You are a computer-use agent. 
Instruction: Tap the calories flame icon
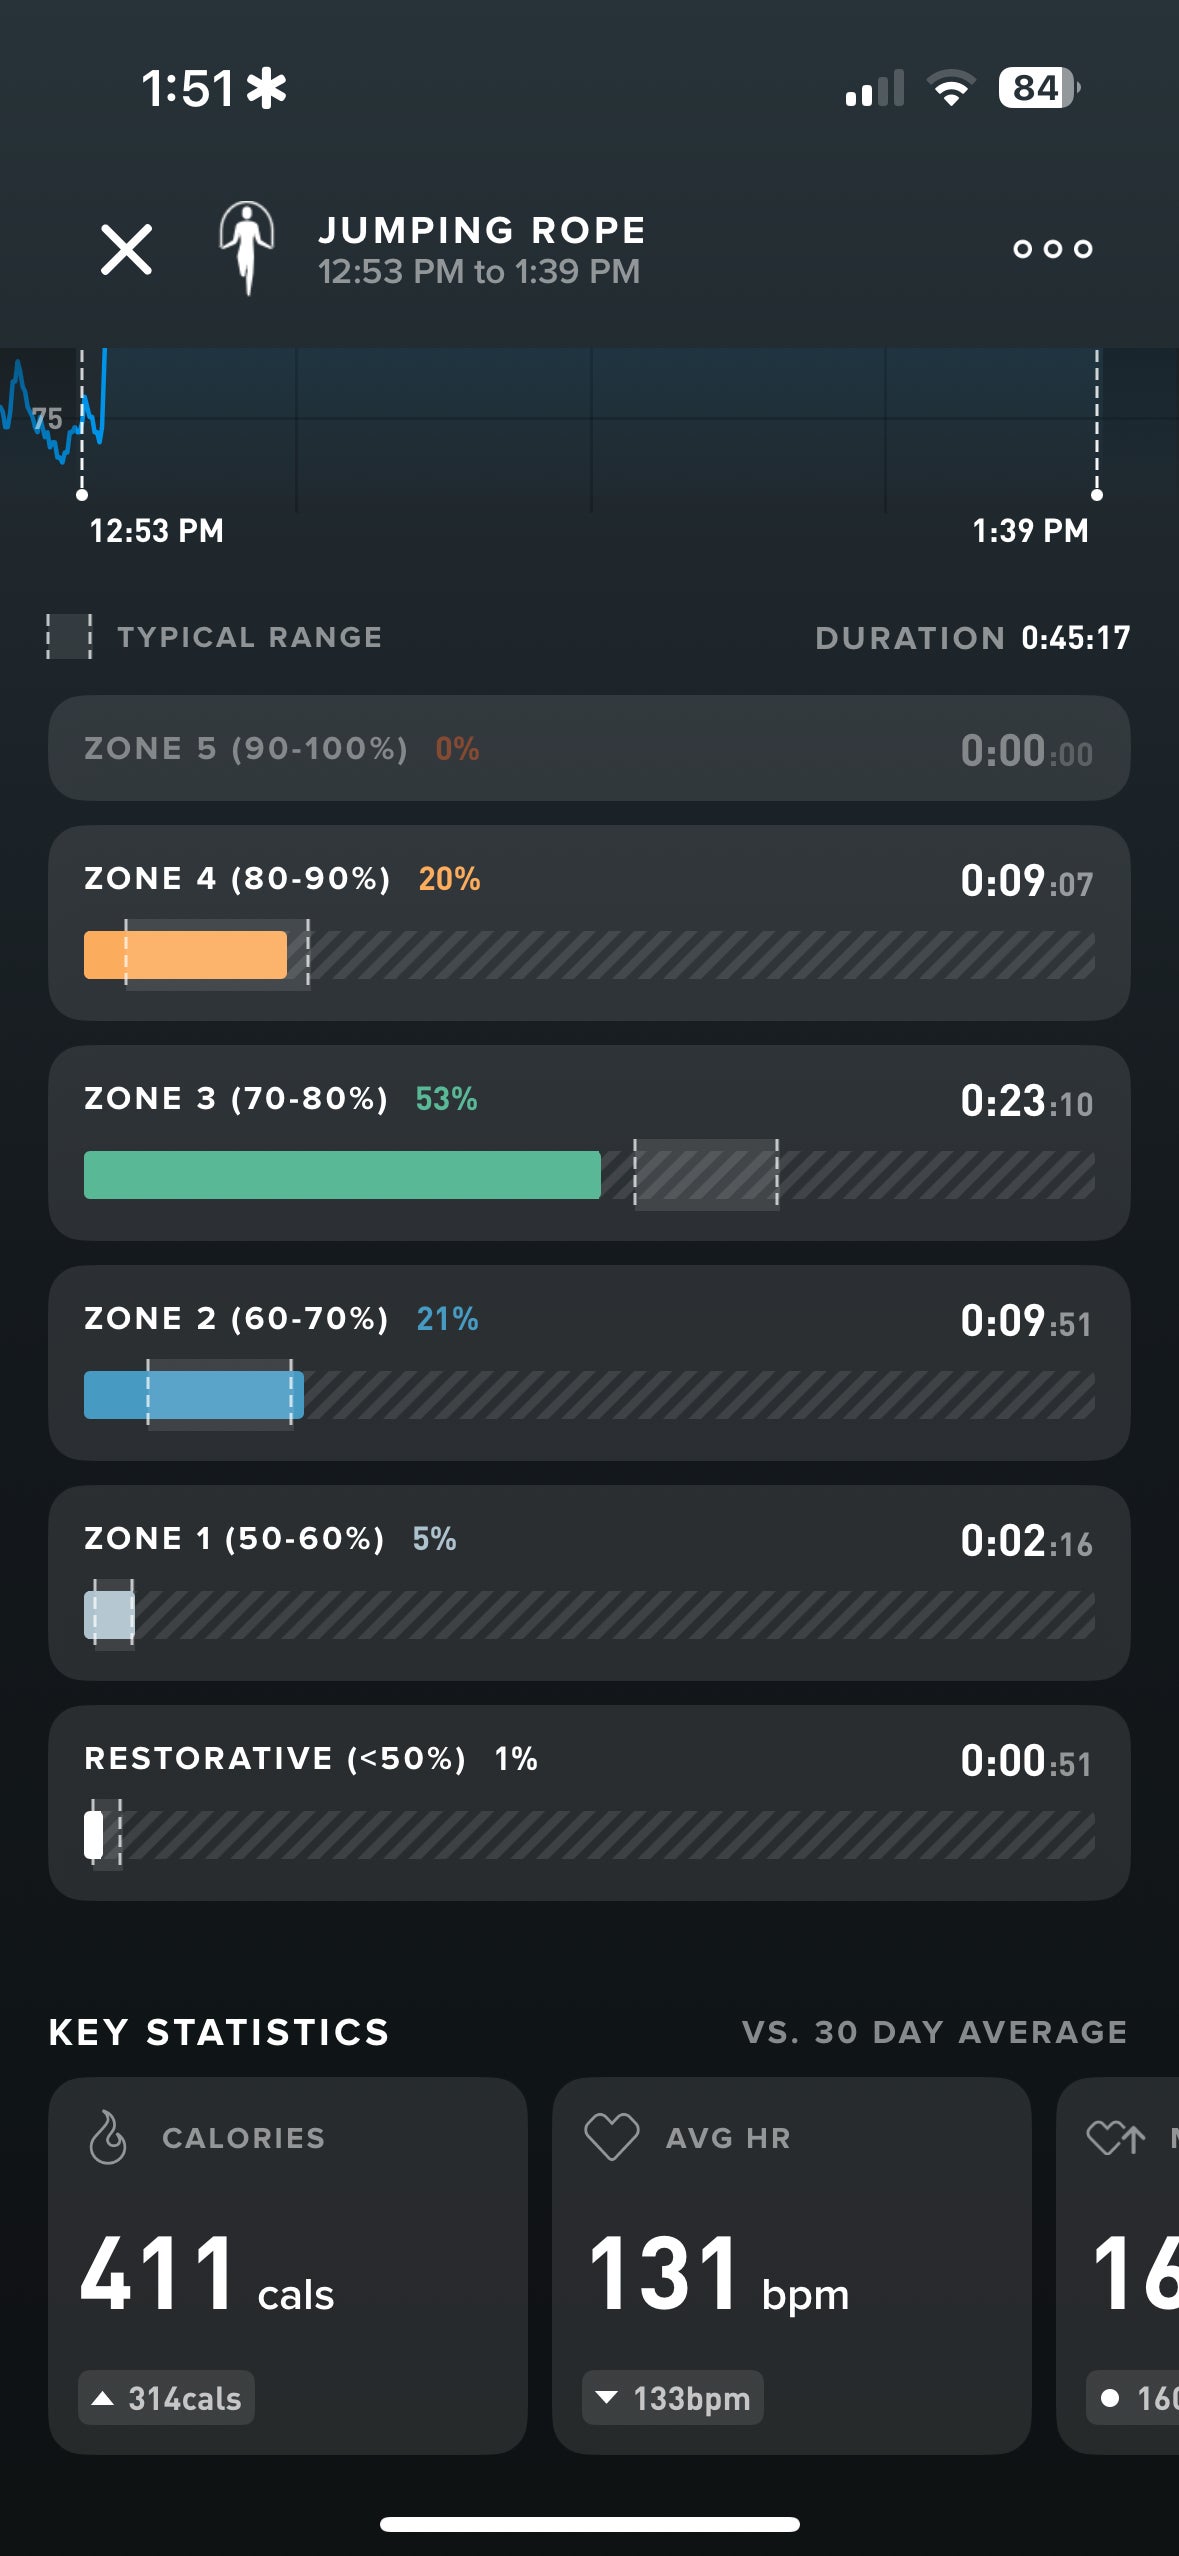[x=108, y=2137]
